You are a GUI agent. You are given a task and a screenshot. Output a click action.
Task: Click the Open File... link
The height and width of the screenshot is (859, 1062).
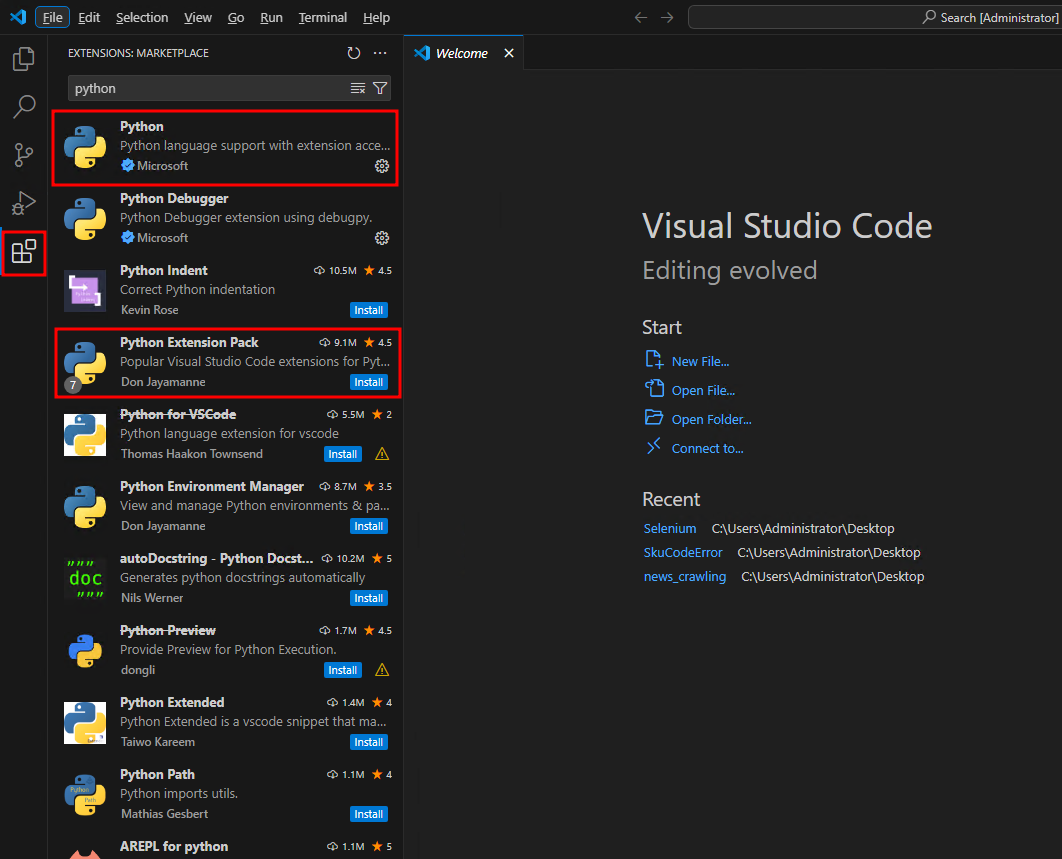click(x=703, y=391)
